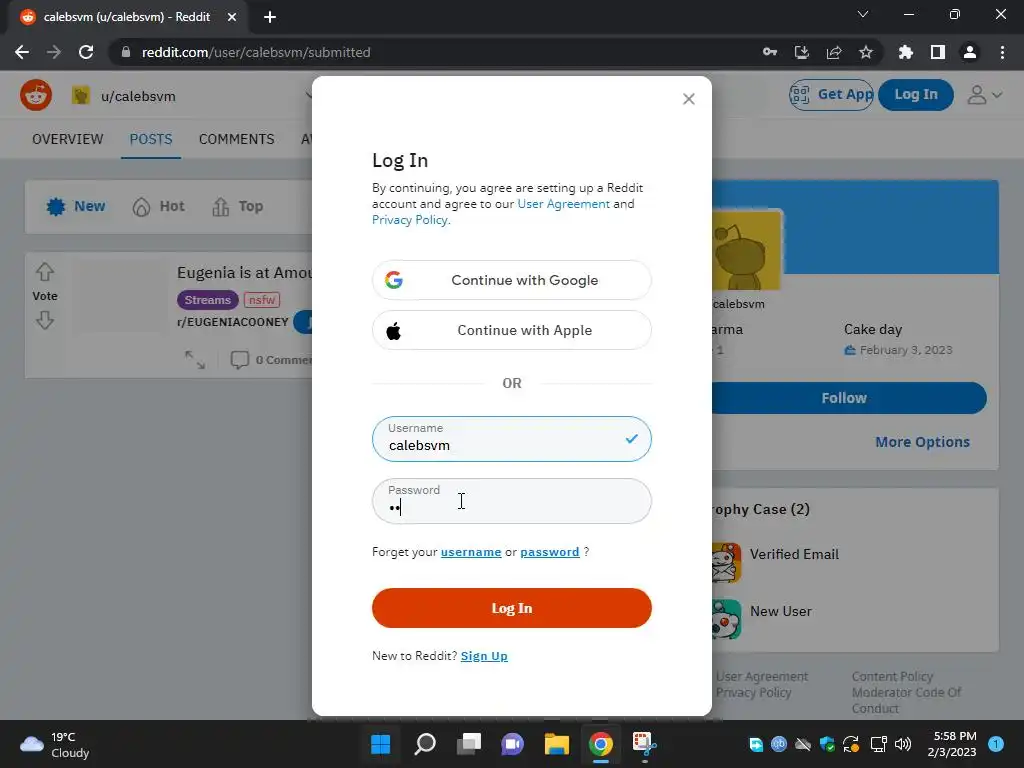The image size is (1024, 768).
Task: Toggle the browser side panel
Action: click(938, 52)
